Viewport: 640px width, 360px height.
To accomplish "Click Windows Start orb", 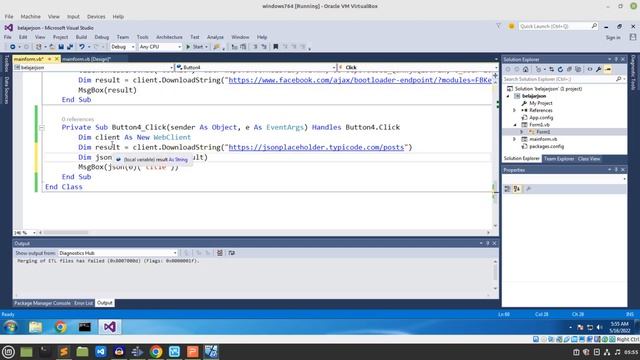I will click(x=11, y=327).
